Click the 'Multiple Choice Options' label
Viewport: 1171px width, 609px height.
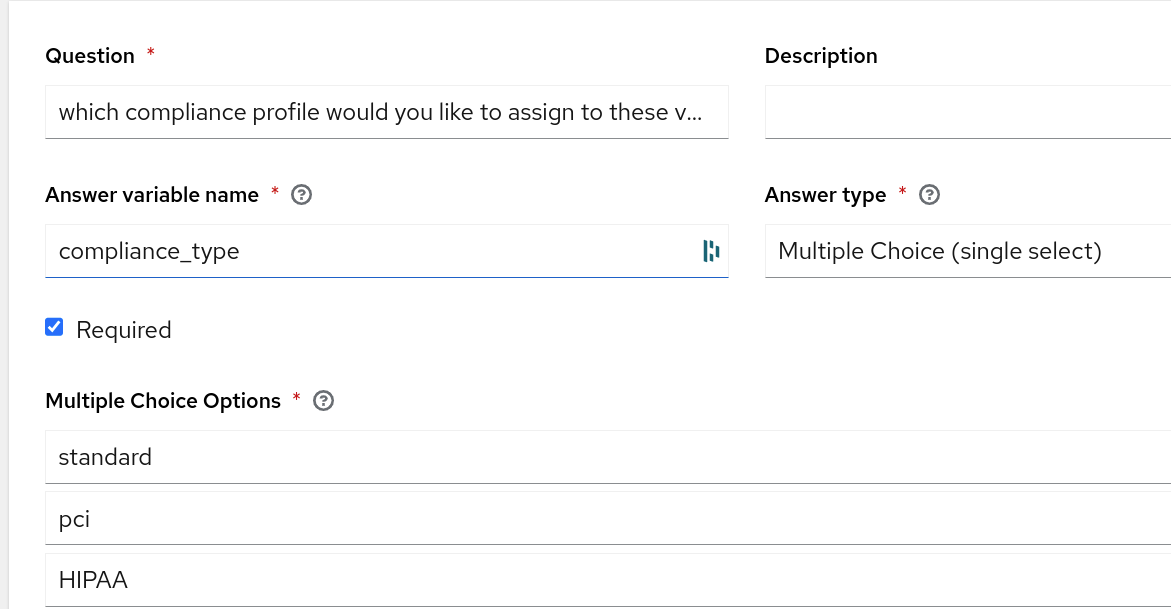pyautogui.click(x=163, y=401)
